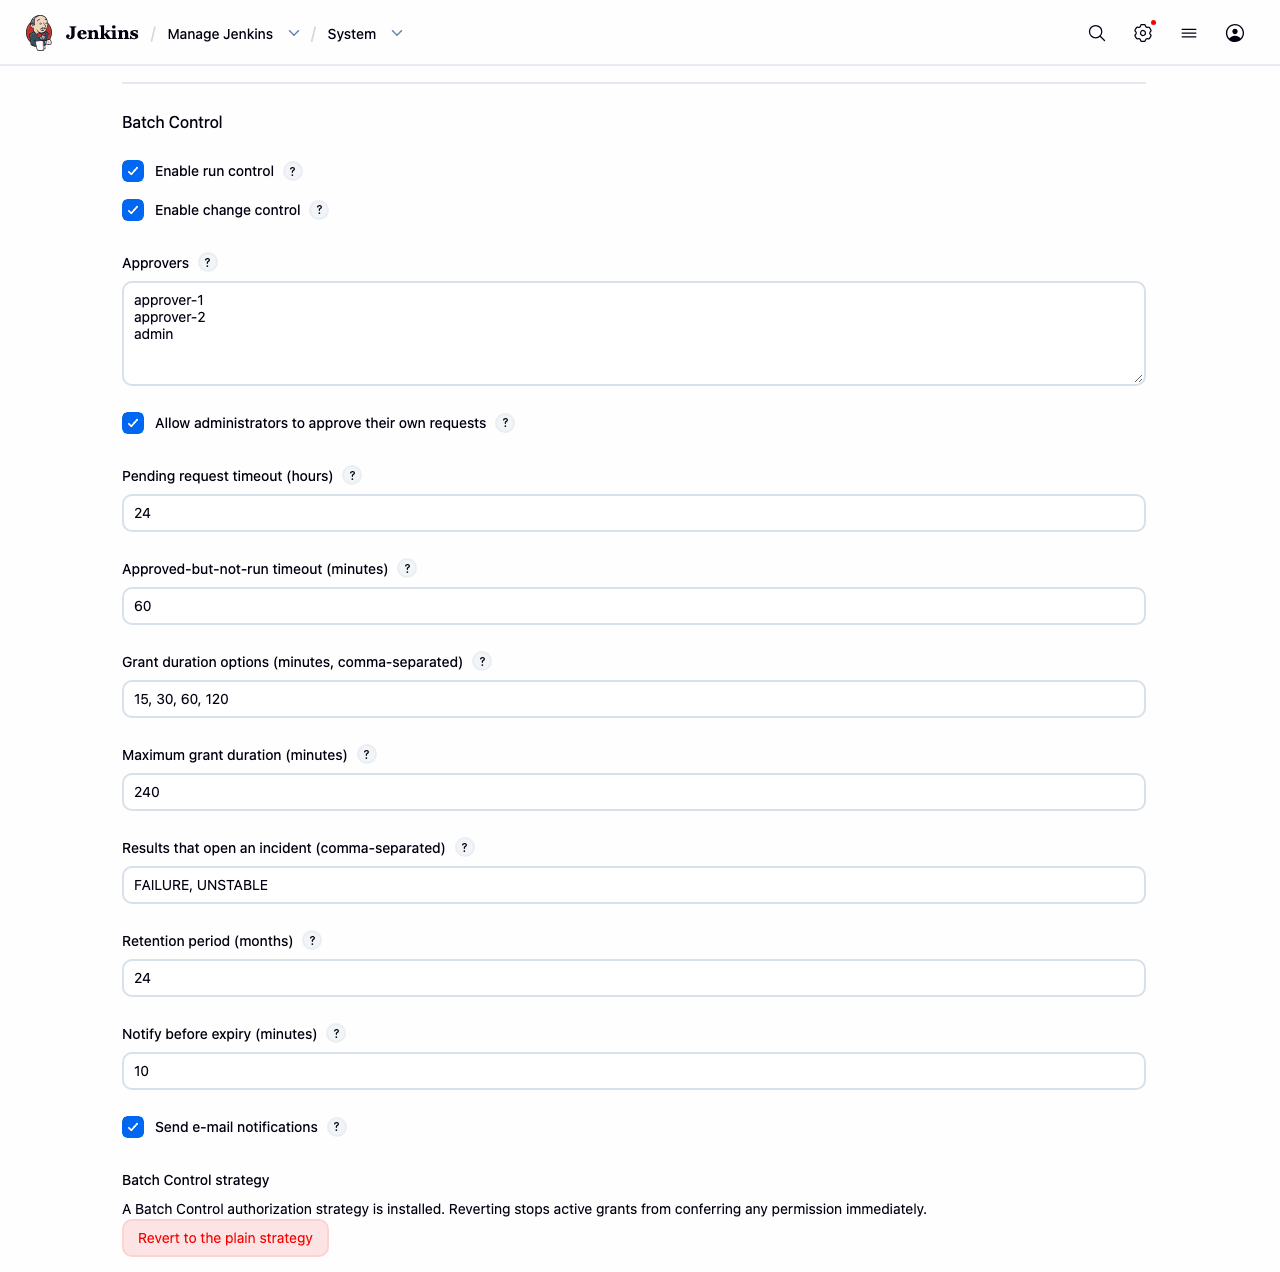The height and width of the screenshot is (1272, 1280).
Task: Disable Send e-mail notifications checkbox
Action: click(133, 1127)
